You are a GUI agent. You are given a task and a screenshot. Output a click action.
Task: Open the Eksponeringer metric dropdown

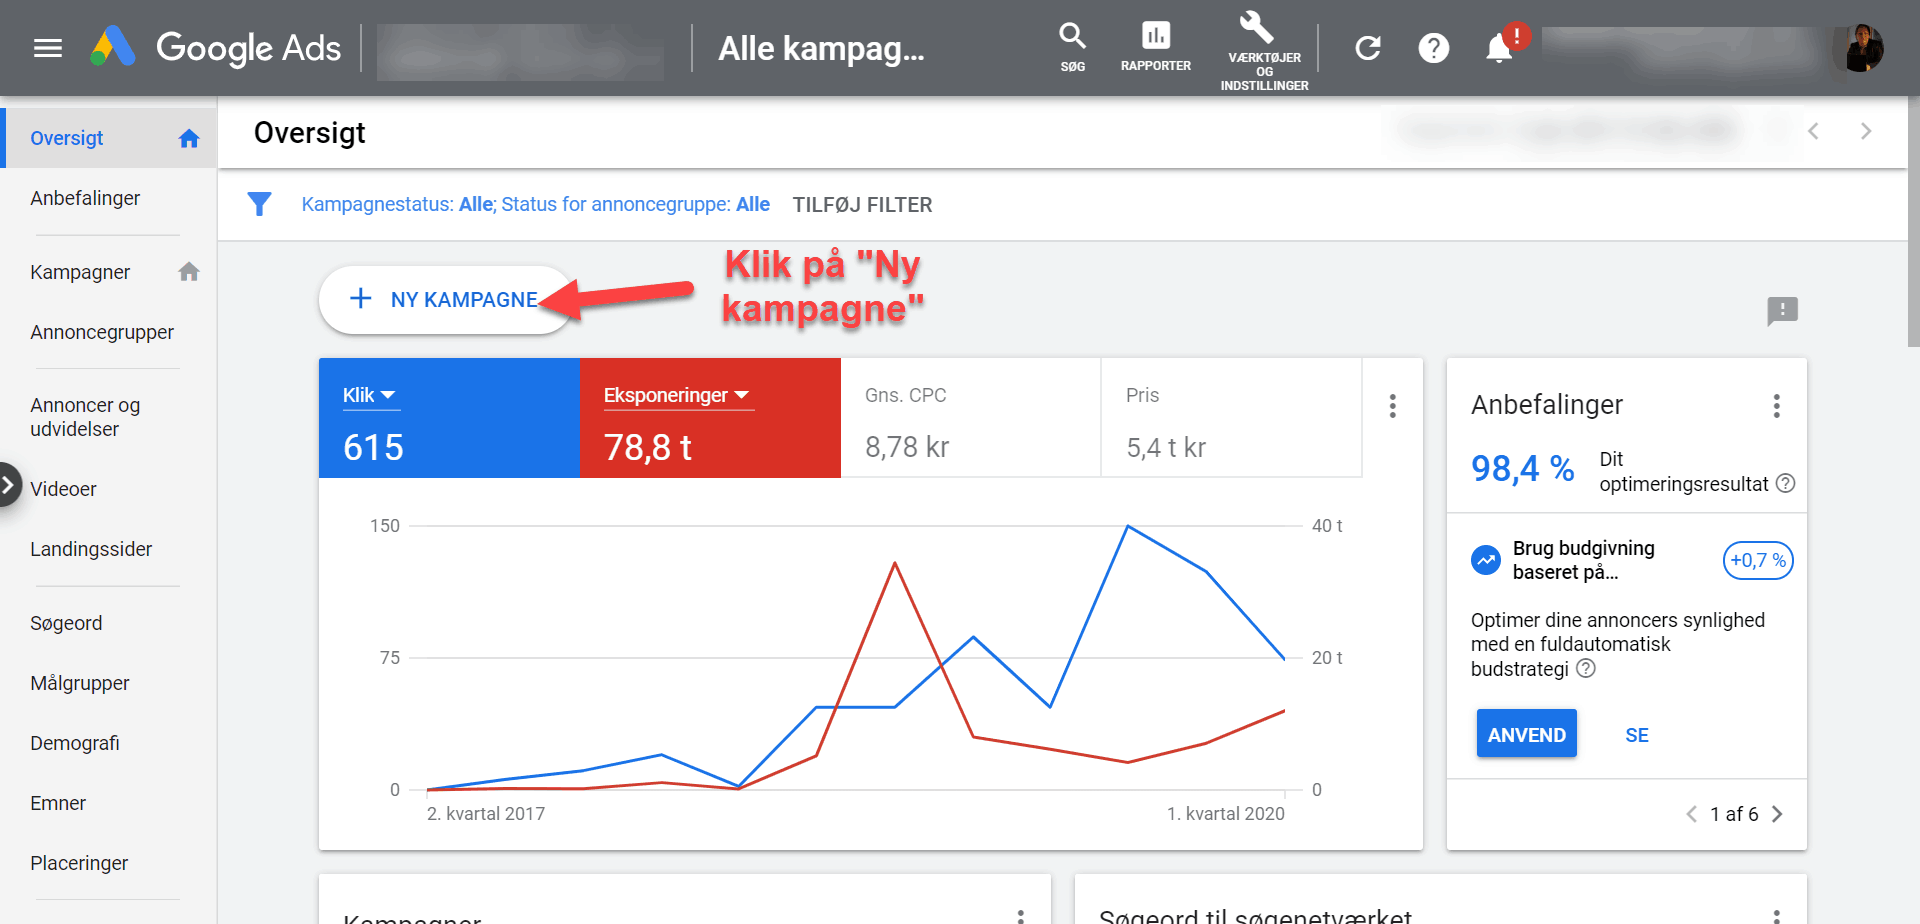click(677, 395)
